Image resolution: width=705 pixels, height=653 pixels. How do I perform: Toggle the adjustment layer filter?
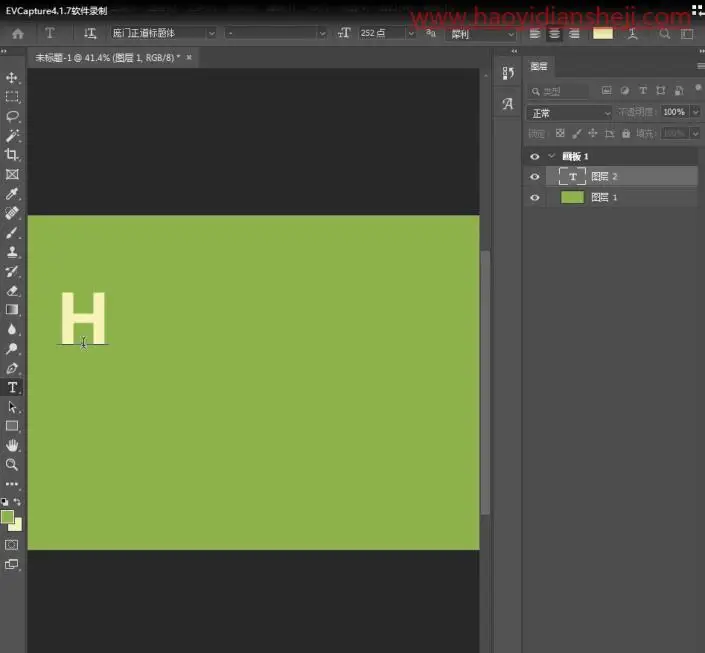625,90
